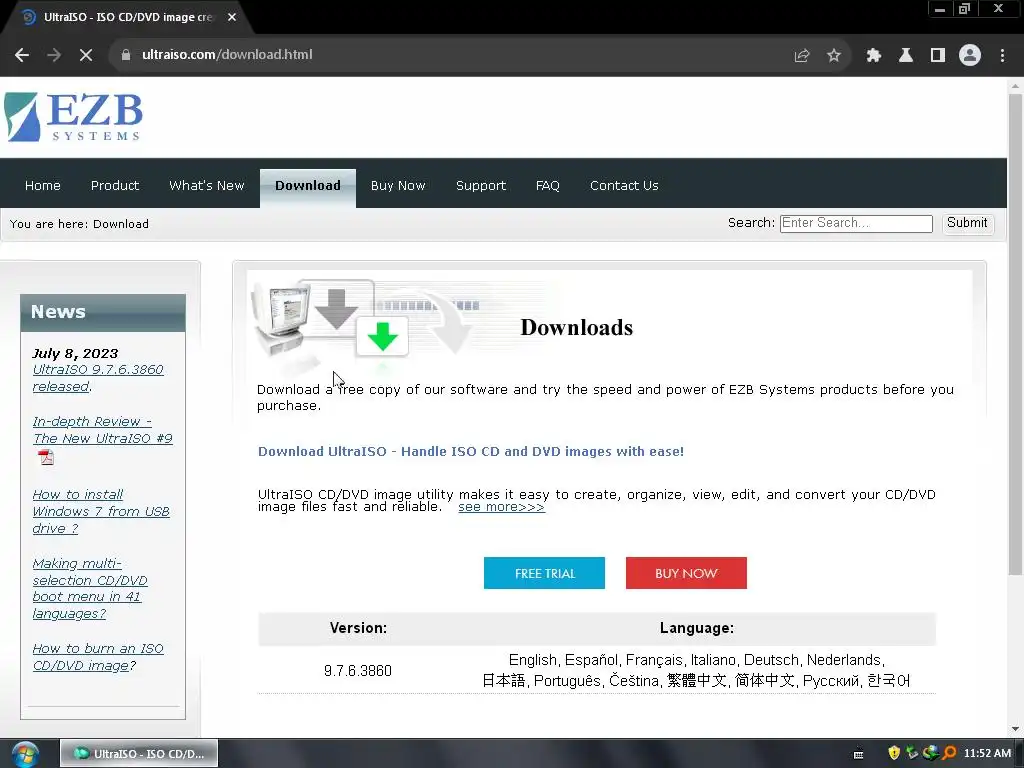
Task: Toggle the side panel icon
Action: [x=938, y=56]
